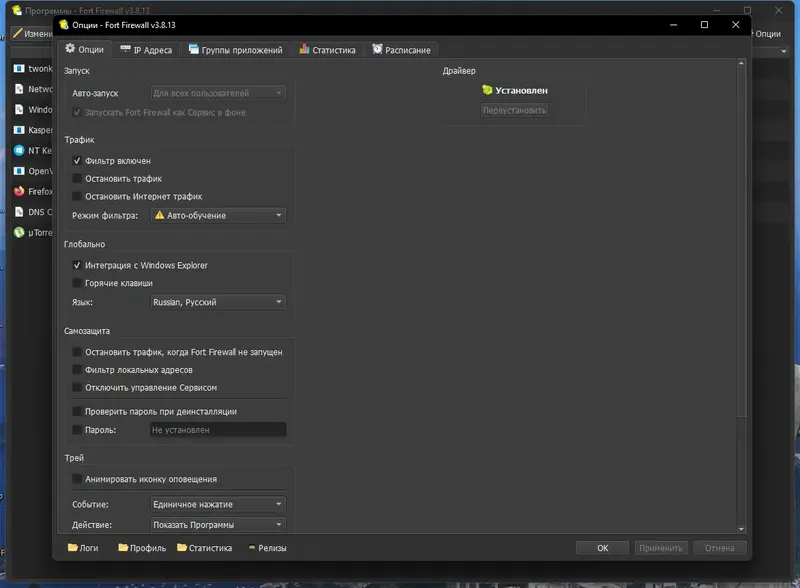Click Опции button in background Программы window
Screen dimensions: 800x588
(768, 34)
